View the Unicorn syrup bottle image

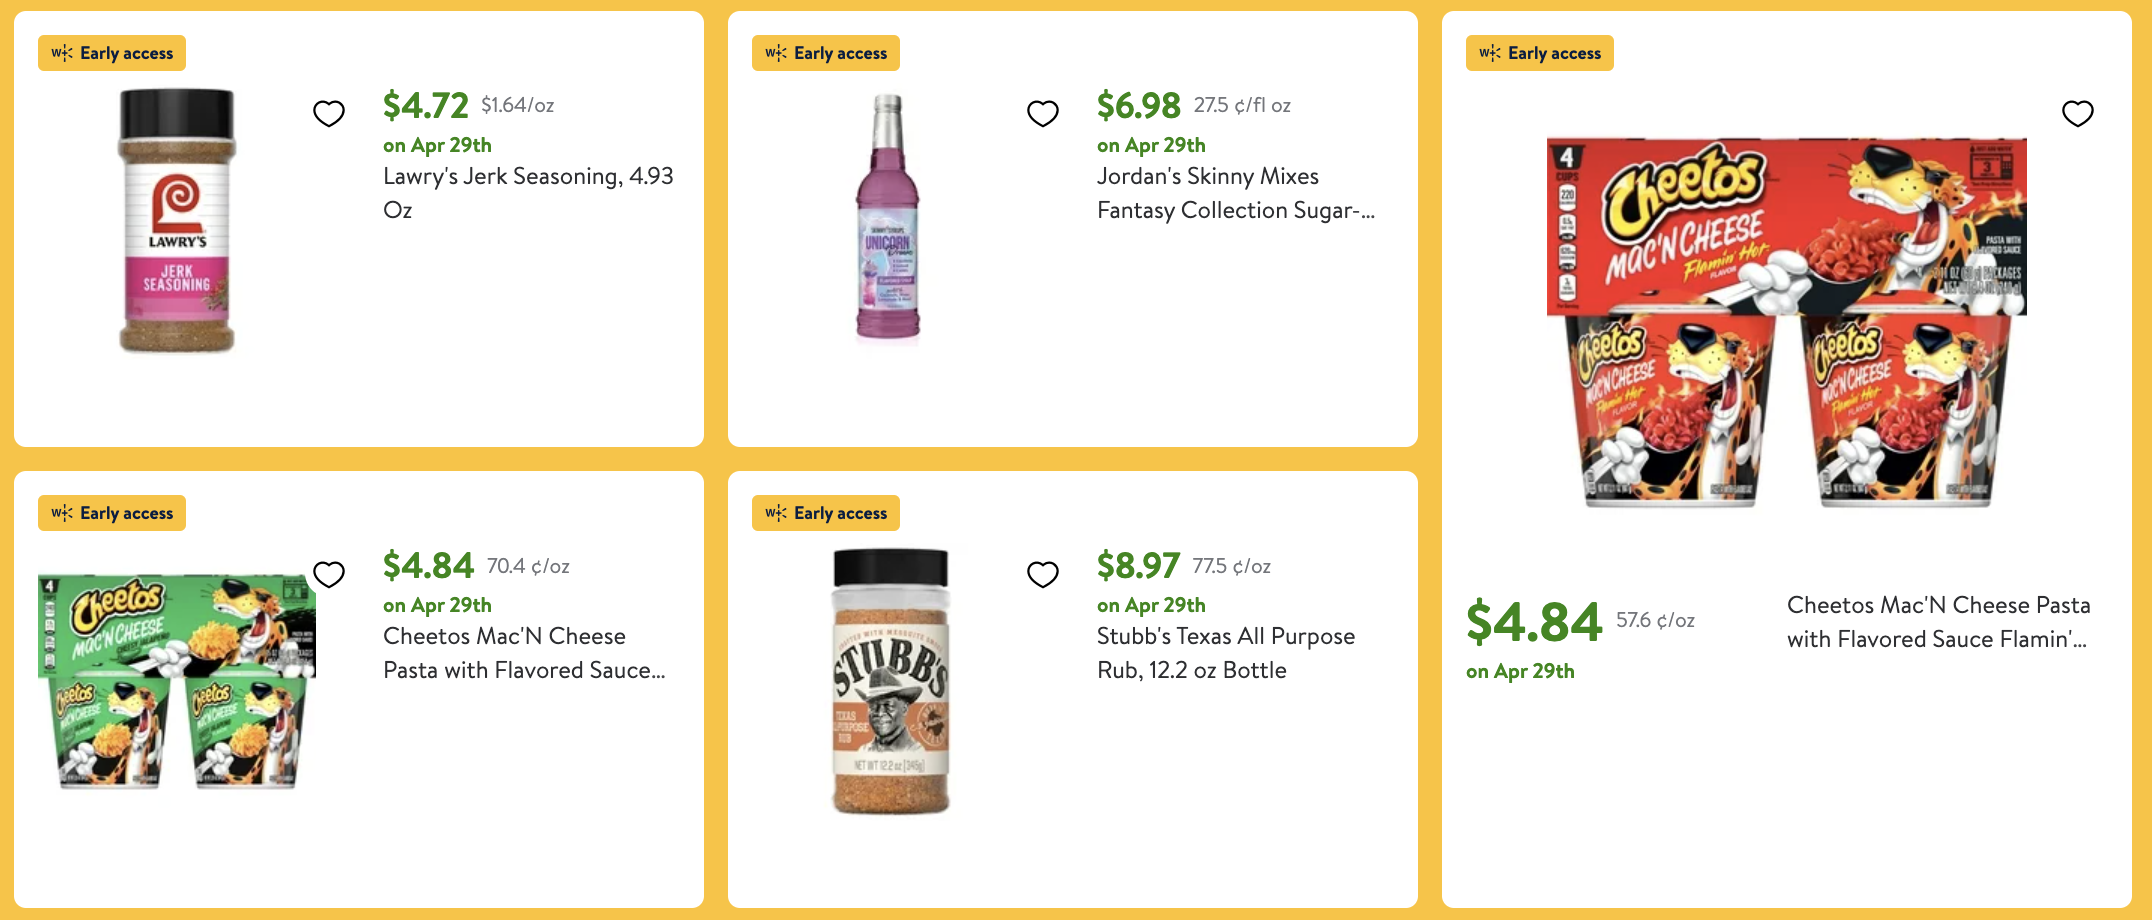click(888, 220)
